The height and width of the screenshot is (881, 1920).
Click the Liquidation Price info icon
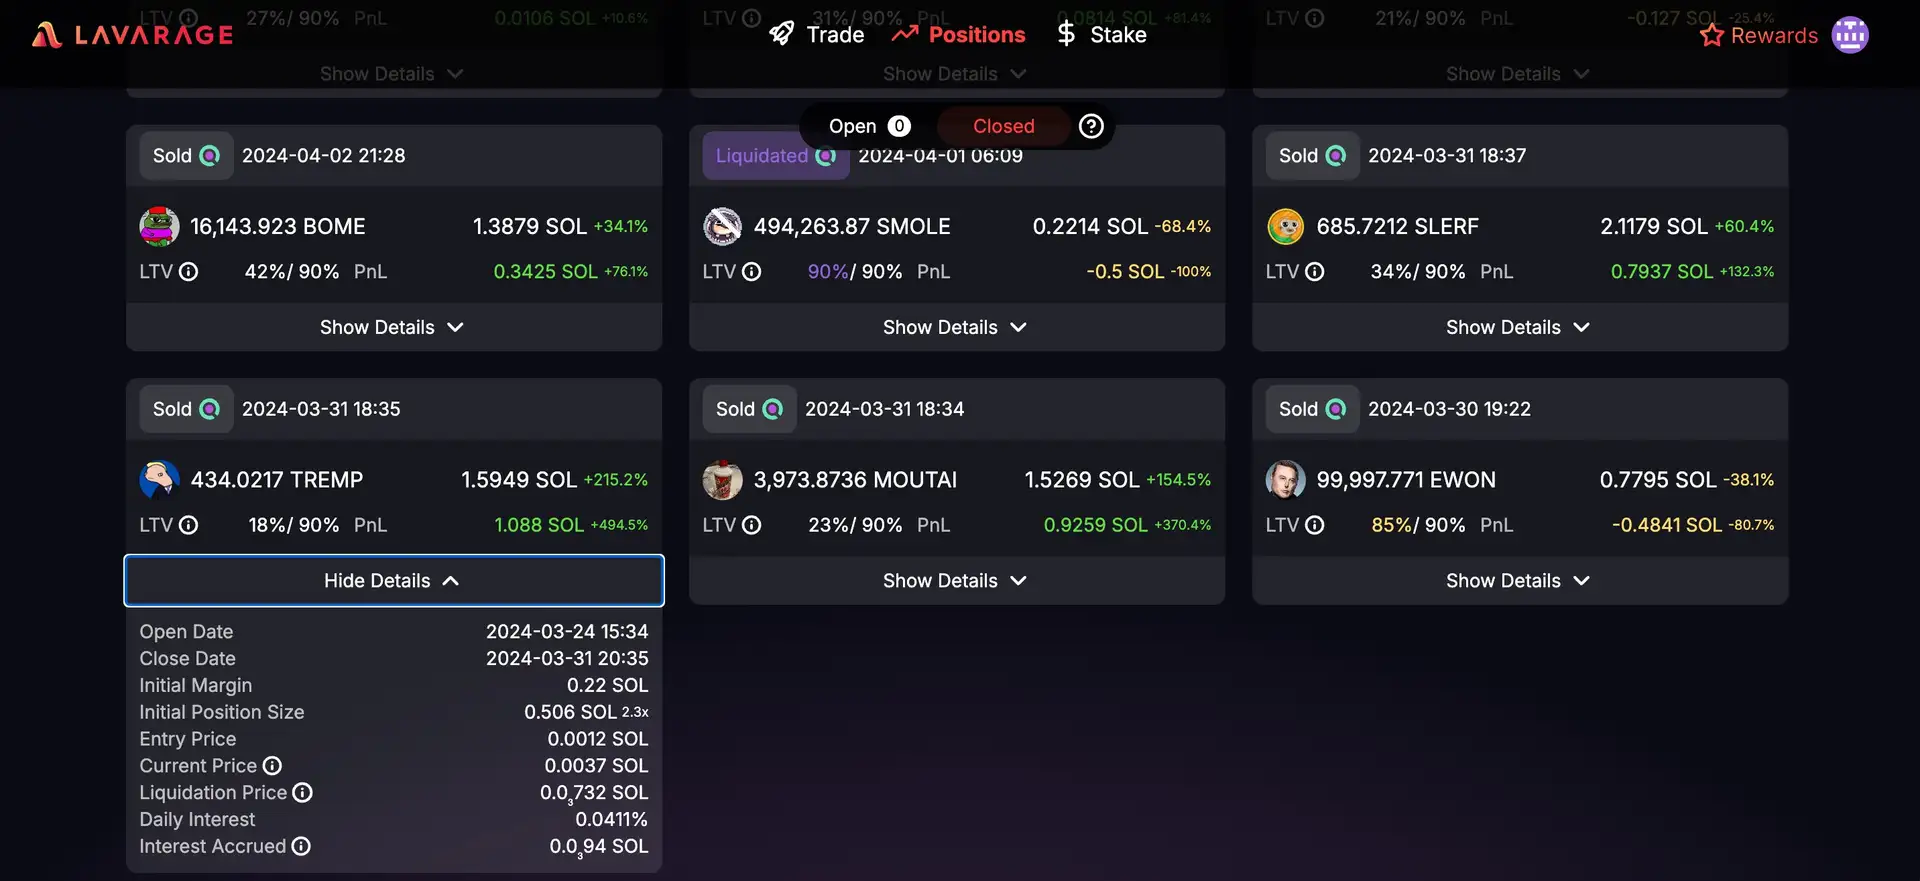(x=302, y=793)
